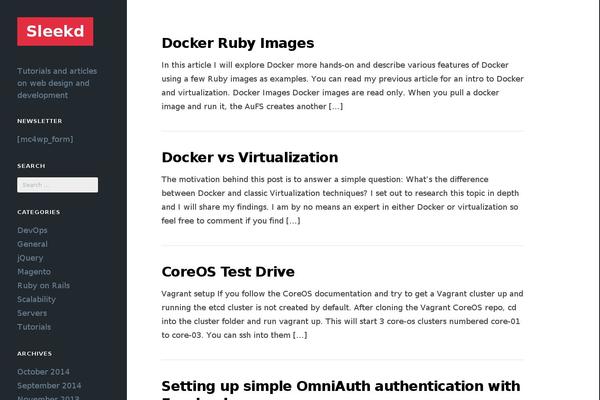Select the Tutorials category

pos(34,327)
